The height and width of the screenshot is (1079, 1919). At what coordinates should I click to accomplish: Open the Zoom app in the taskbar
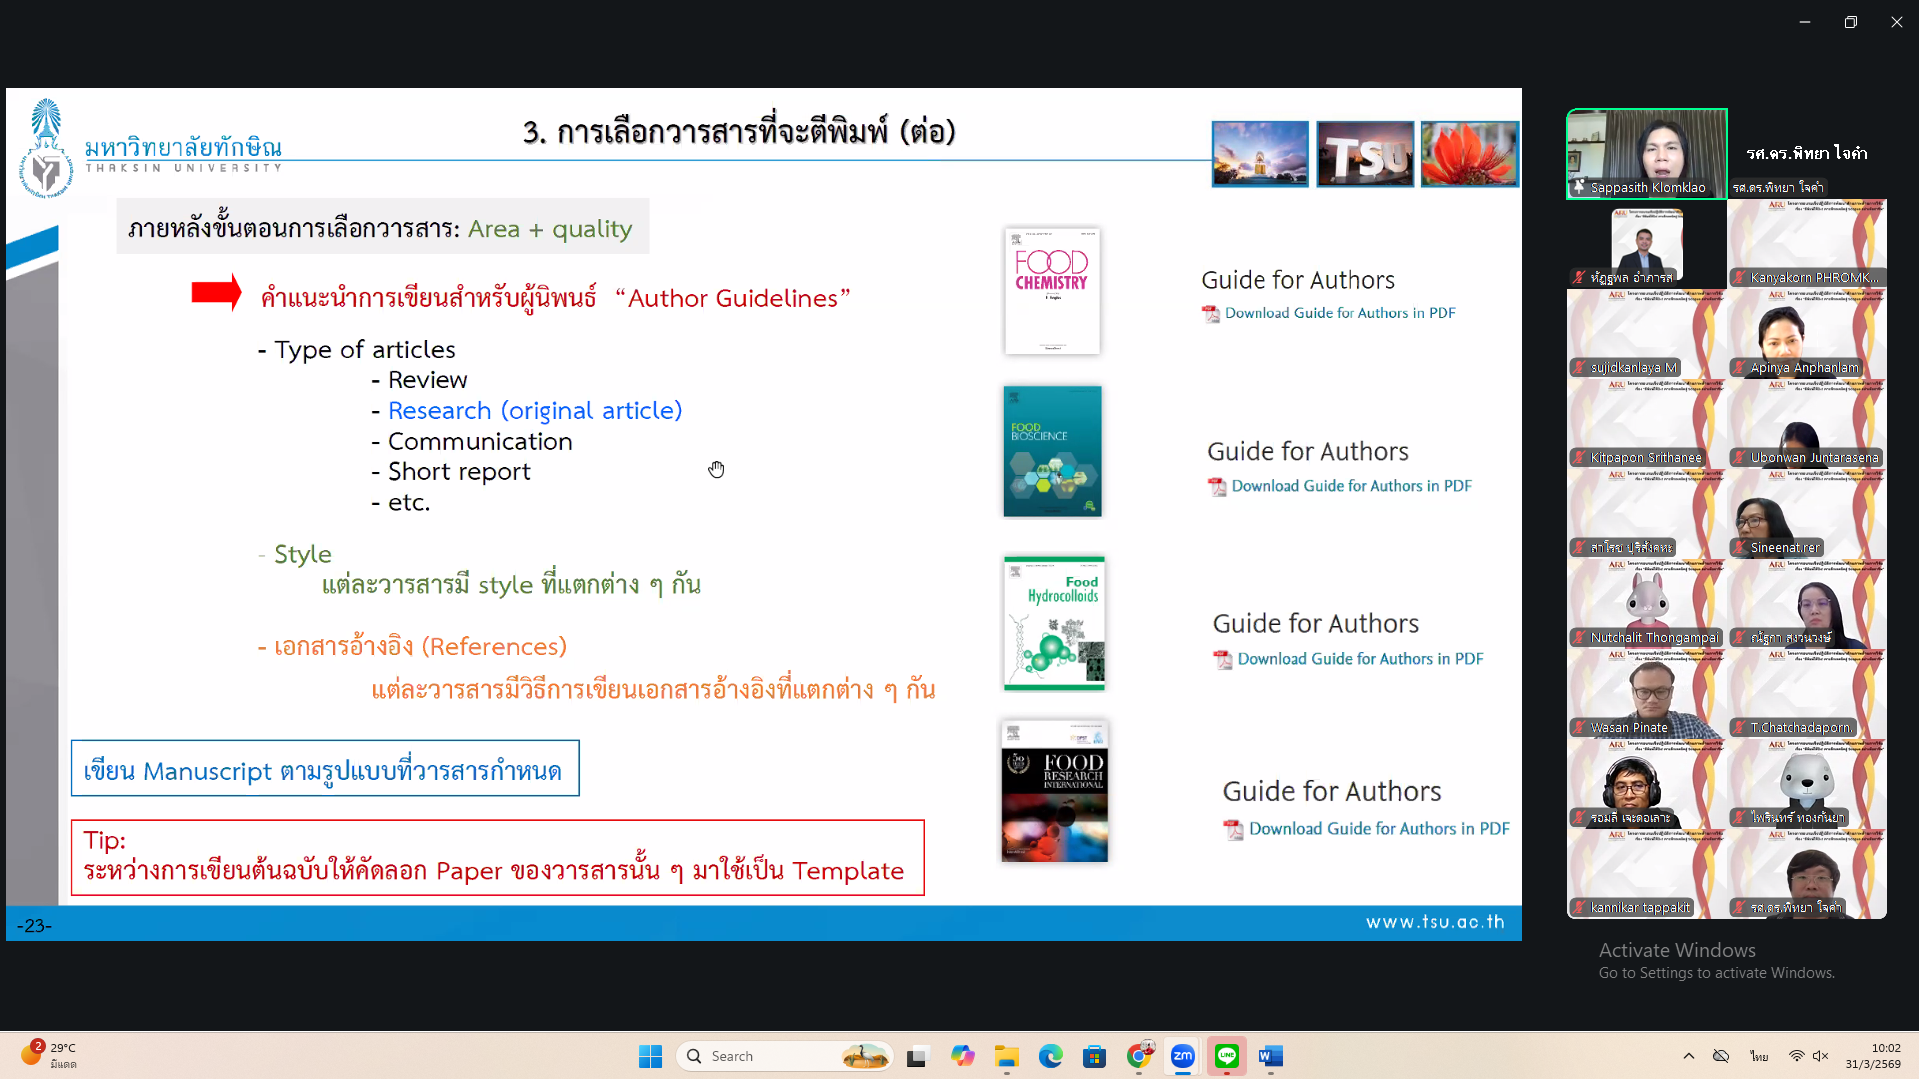1182,1056
